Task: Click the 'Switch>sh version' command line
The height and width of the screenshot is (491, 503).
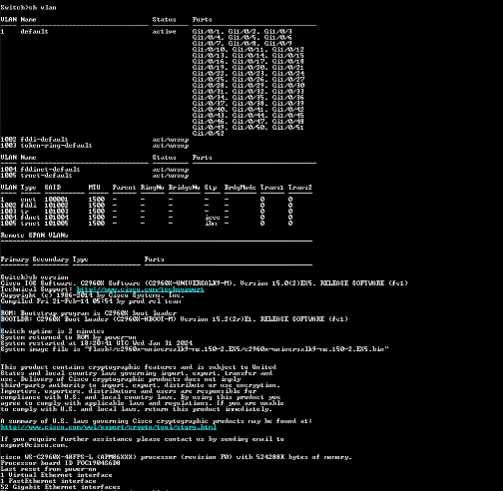Action: click(34, 277)
